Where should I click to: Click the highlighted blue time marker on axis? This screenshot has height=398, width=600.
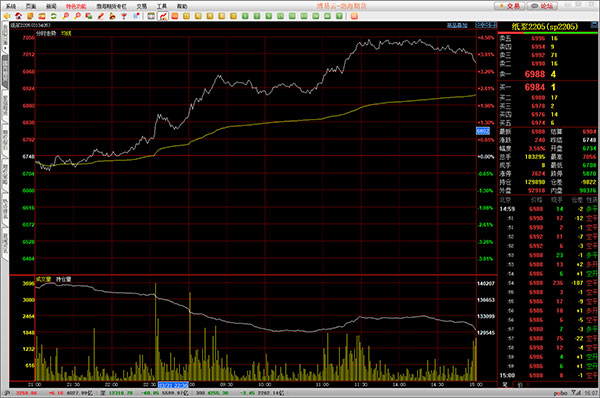(x=173, y=385)
